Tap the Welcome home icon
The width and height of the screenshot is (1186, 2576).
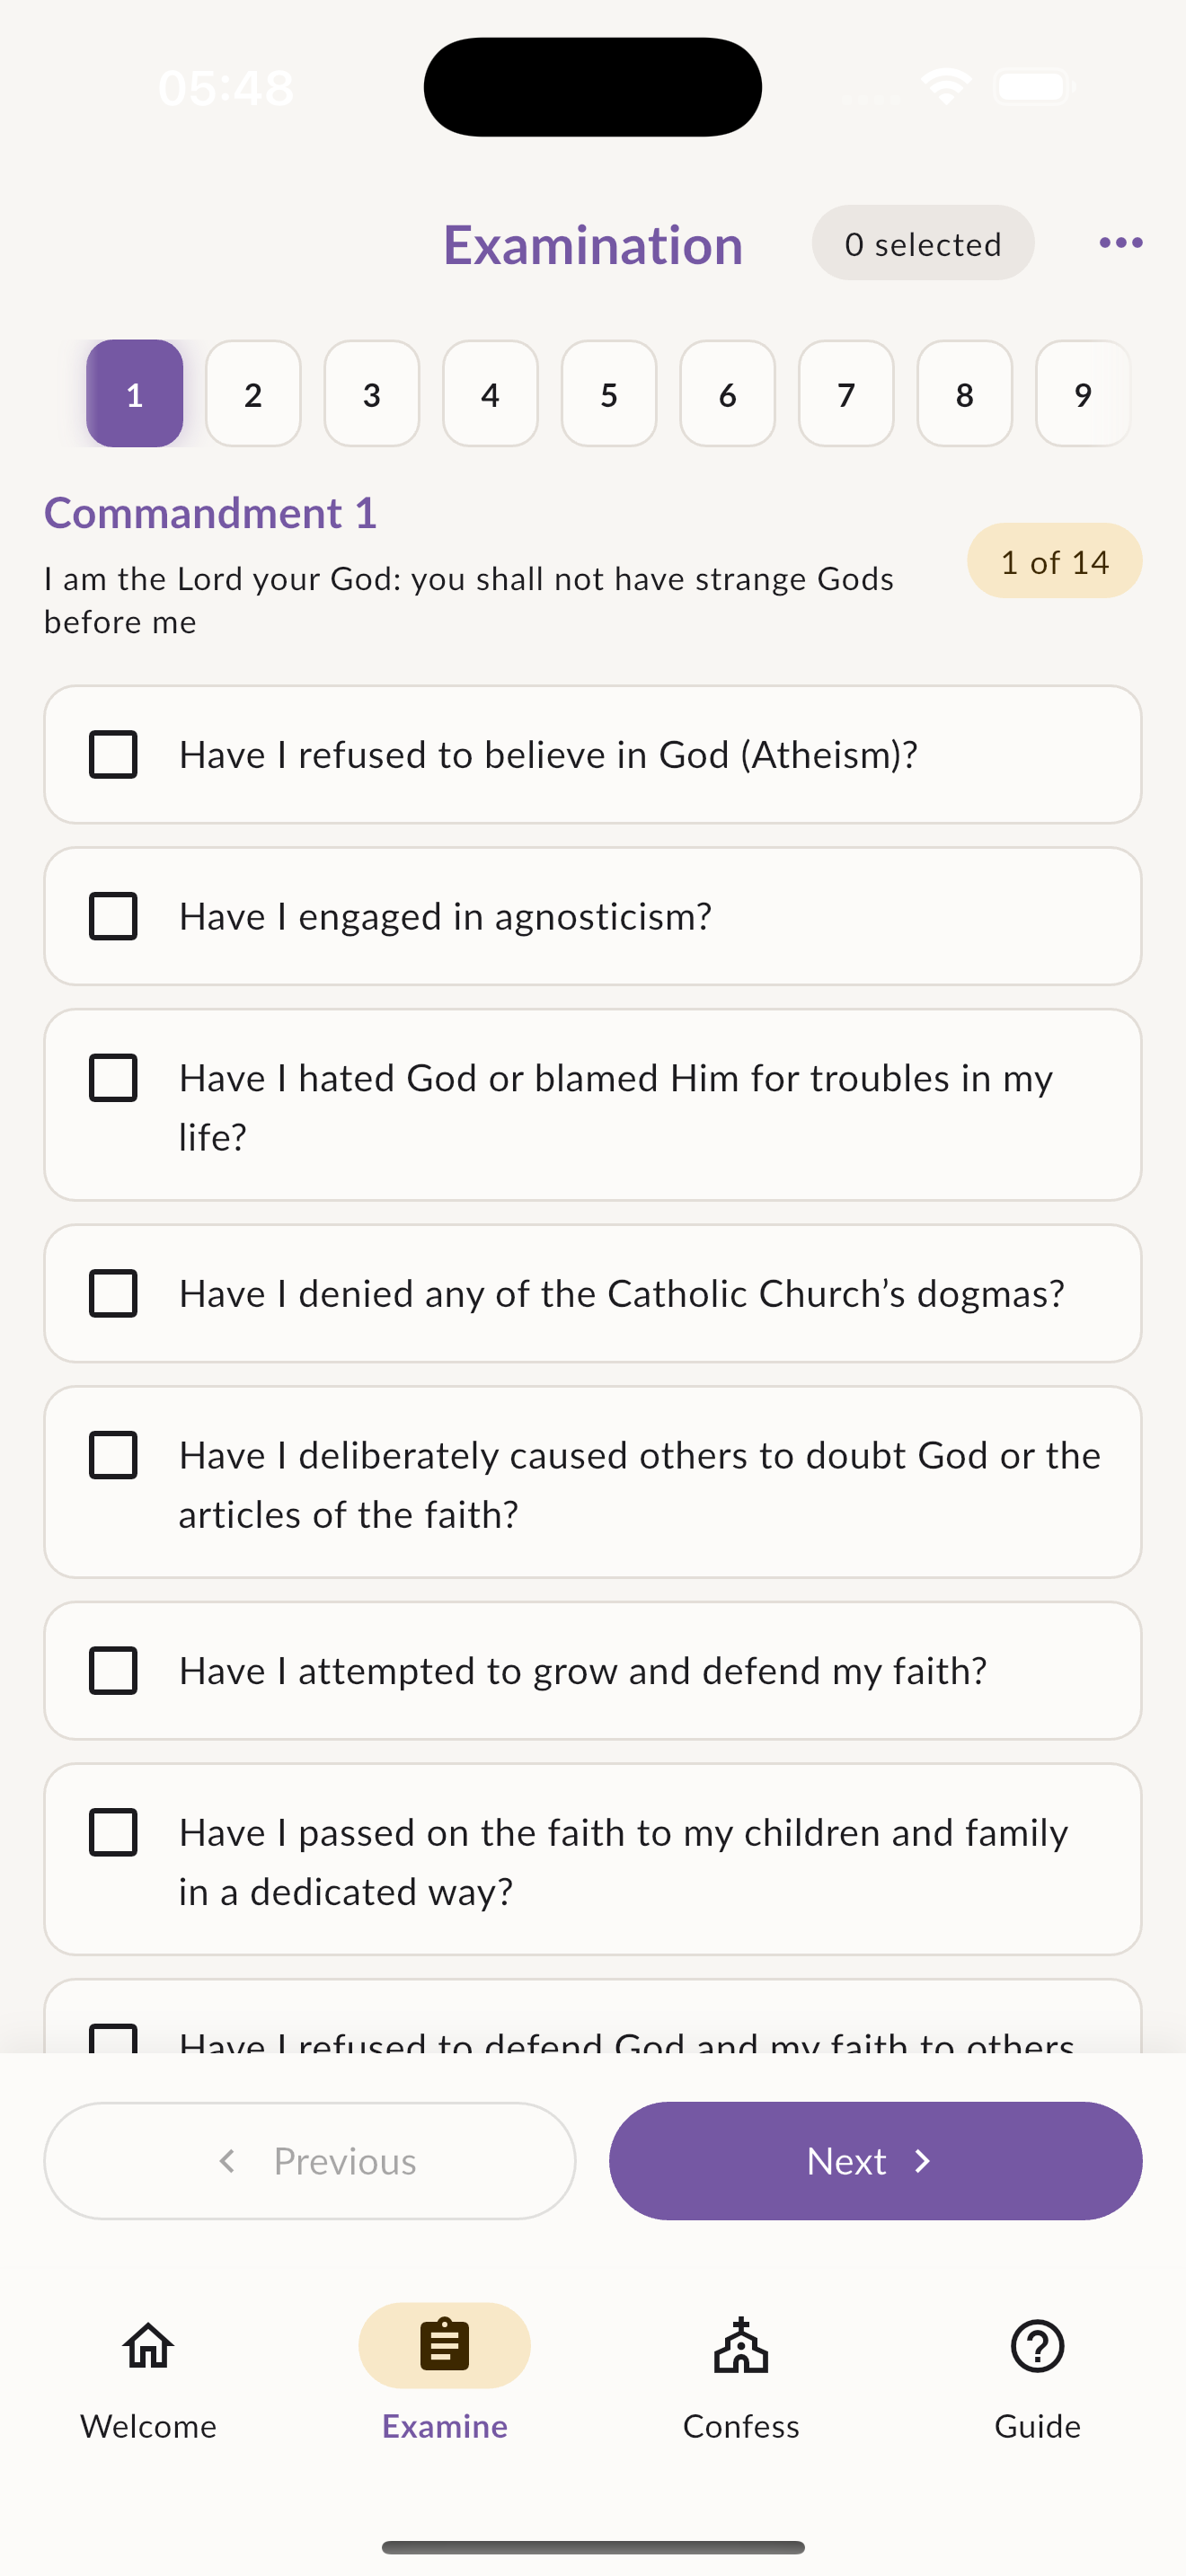pos(148,2346)
